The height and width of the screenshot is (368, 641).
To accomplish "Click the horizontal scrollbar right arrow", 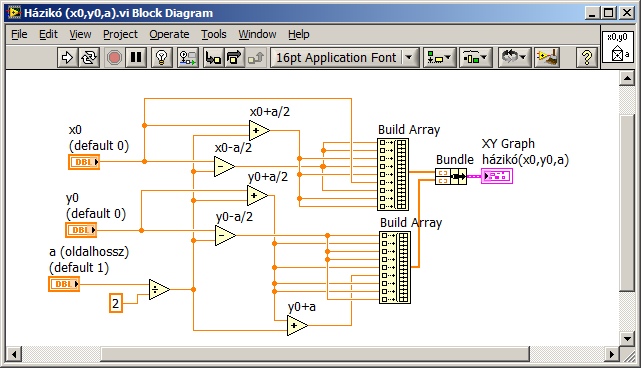I will point(611,354).
